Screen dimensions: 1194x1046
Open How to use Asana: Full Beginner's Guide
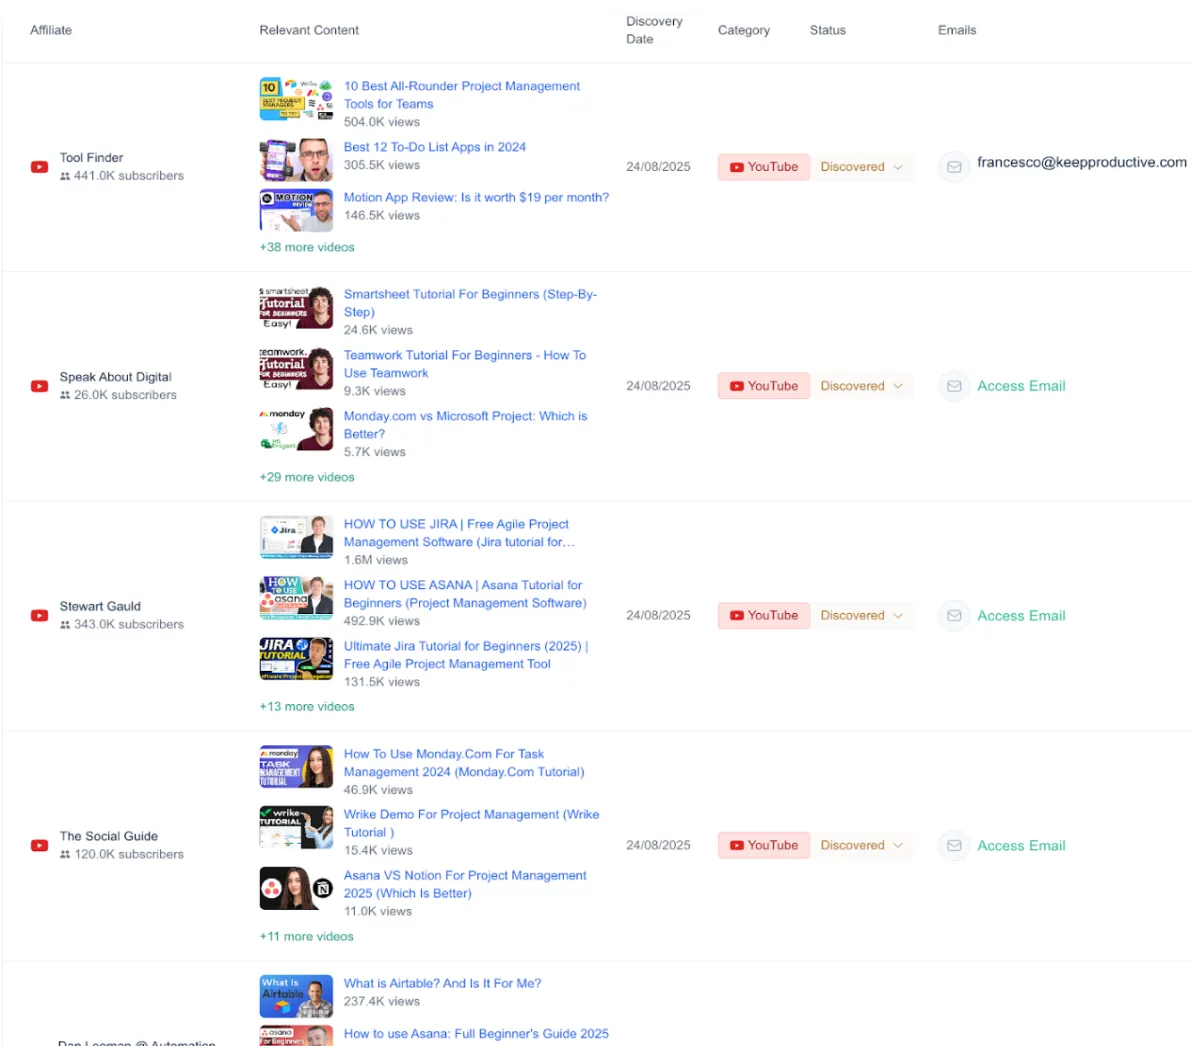click(x=476, y=1034)
